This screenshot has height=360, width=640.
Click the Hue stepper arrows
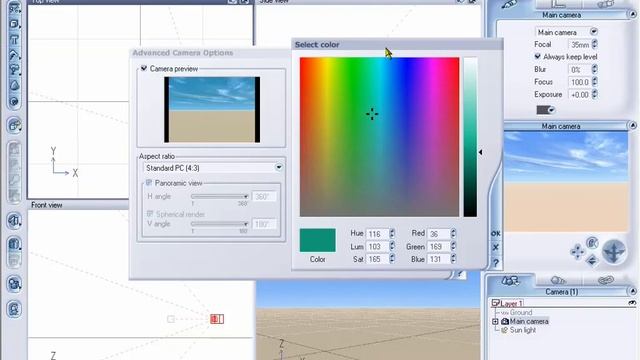point(392,233)
